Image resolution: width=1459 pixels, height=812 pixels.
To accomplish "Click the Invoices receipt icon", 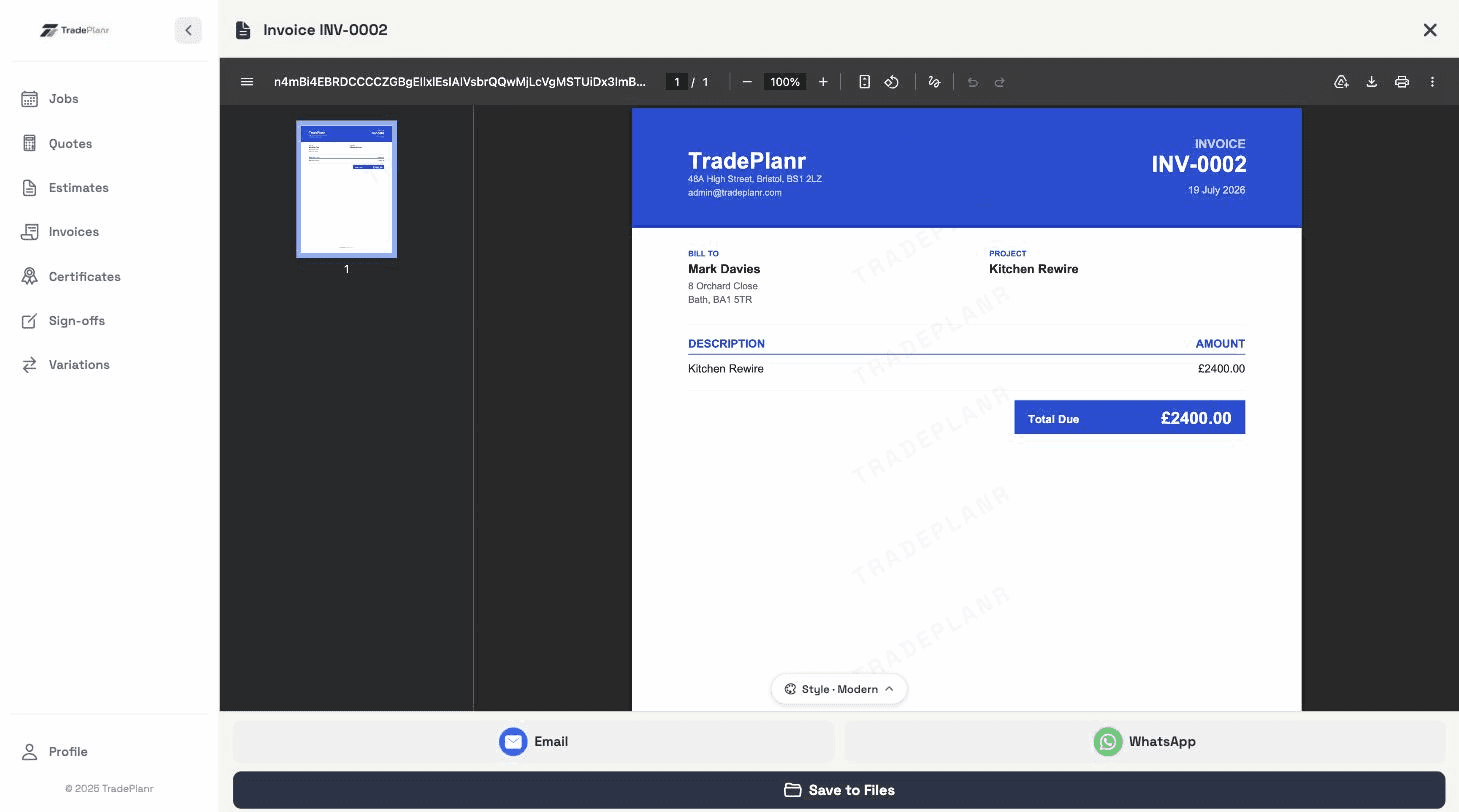I will (x=30, y=231).
